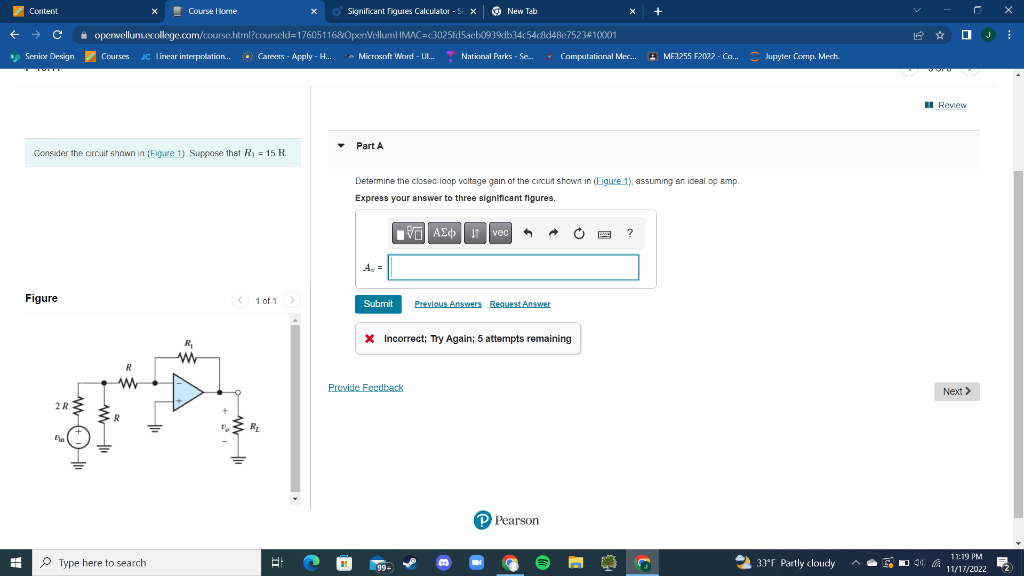Show hidden system tray icons

tap(855, 563)
